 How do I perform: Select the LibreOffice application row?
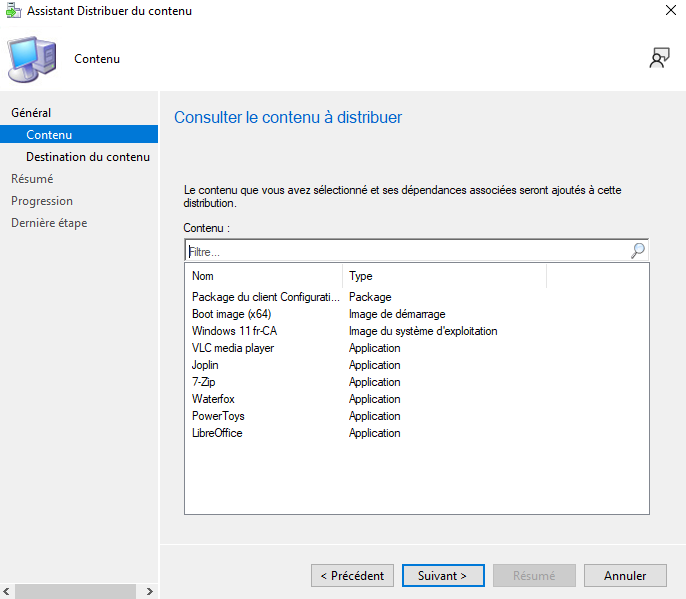click(217, 433)
